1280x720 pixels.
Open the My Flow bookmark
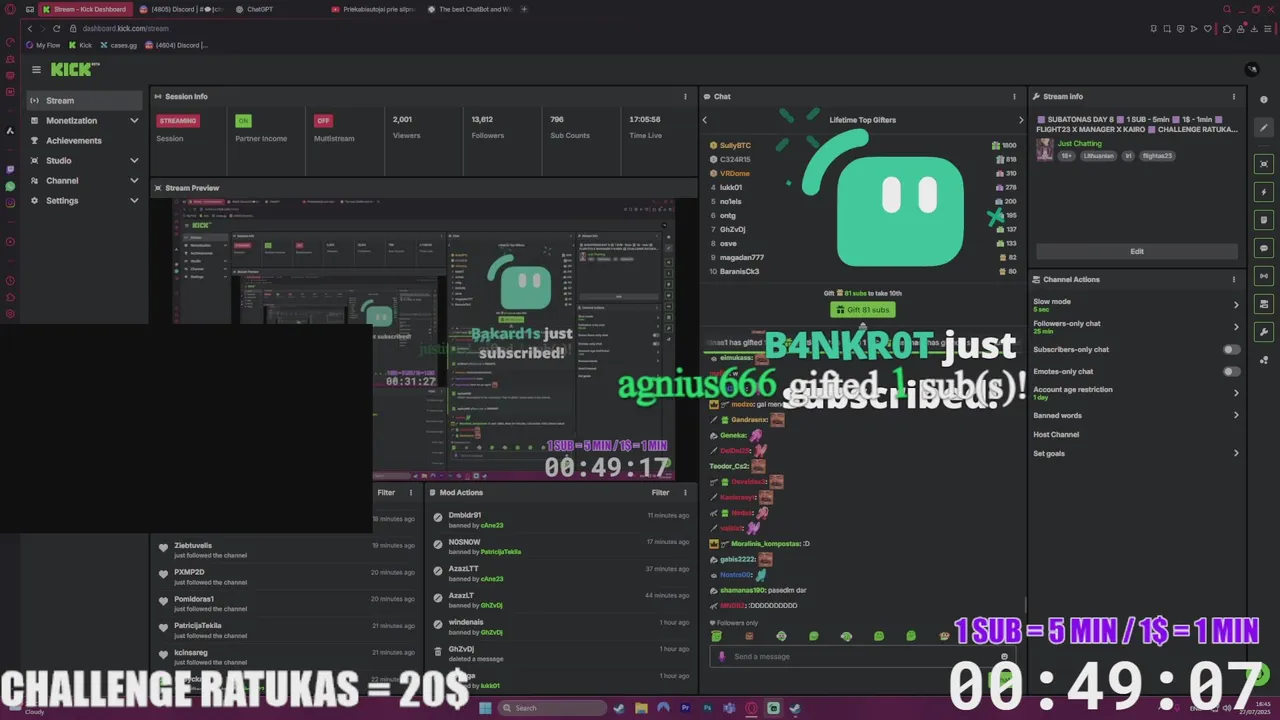pyautogui.click(x=43, y=45)
